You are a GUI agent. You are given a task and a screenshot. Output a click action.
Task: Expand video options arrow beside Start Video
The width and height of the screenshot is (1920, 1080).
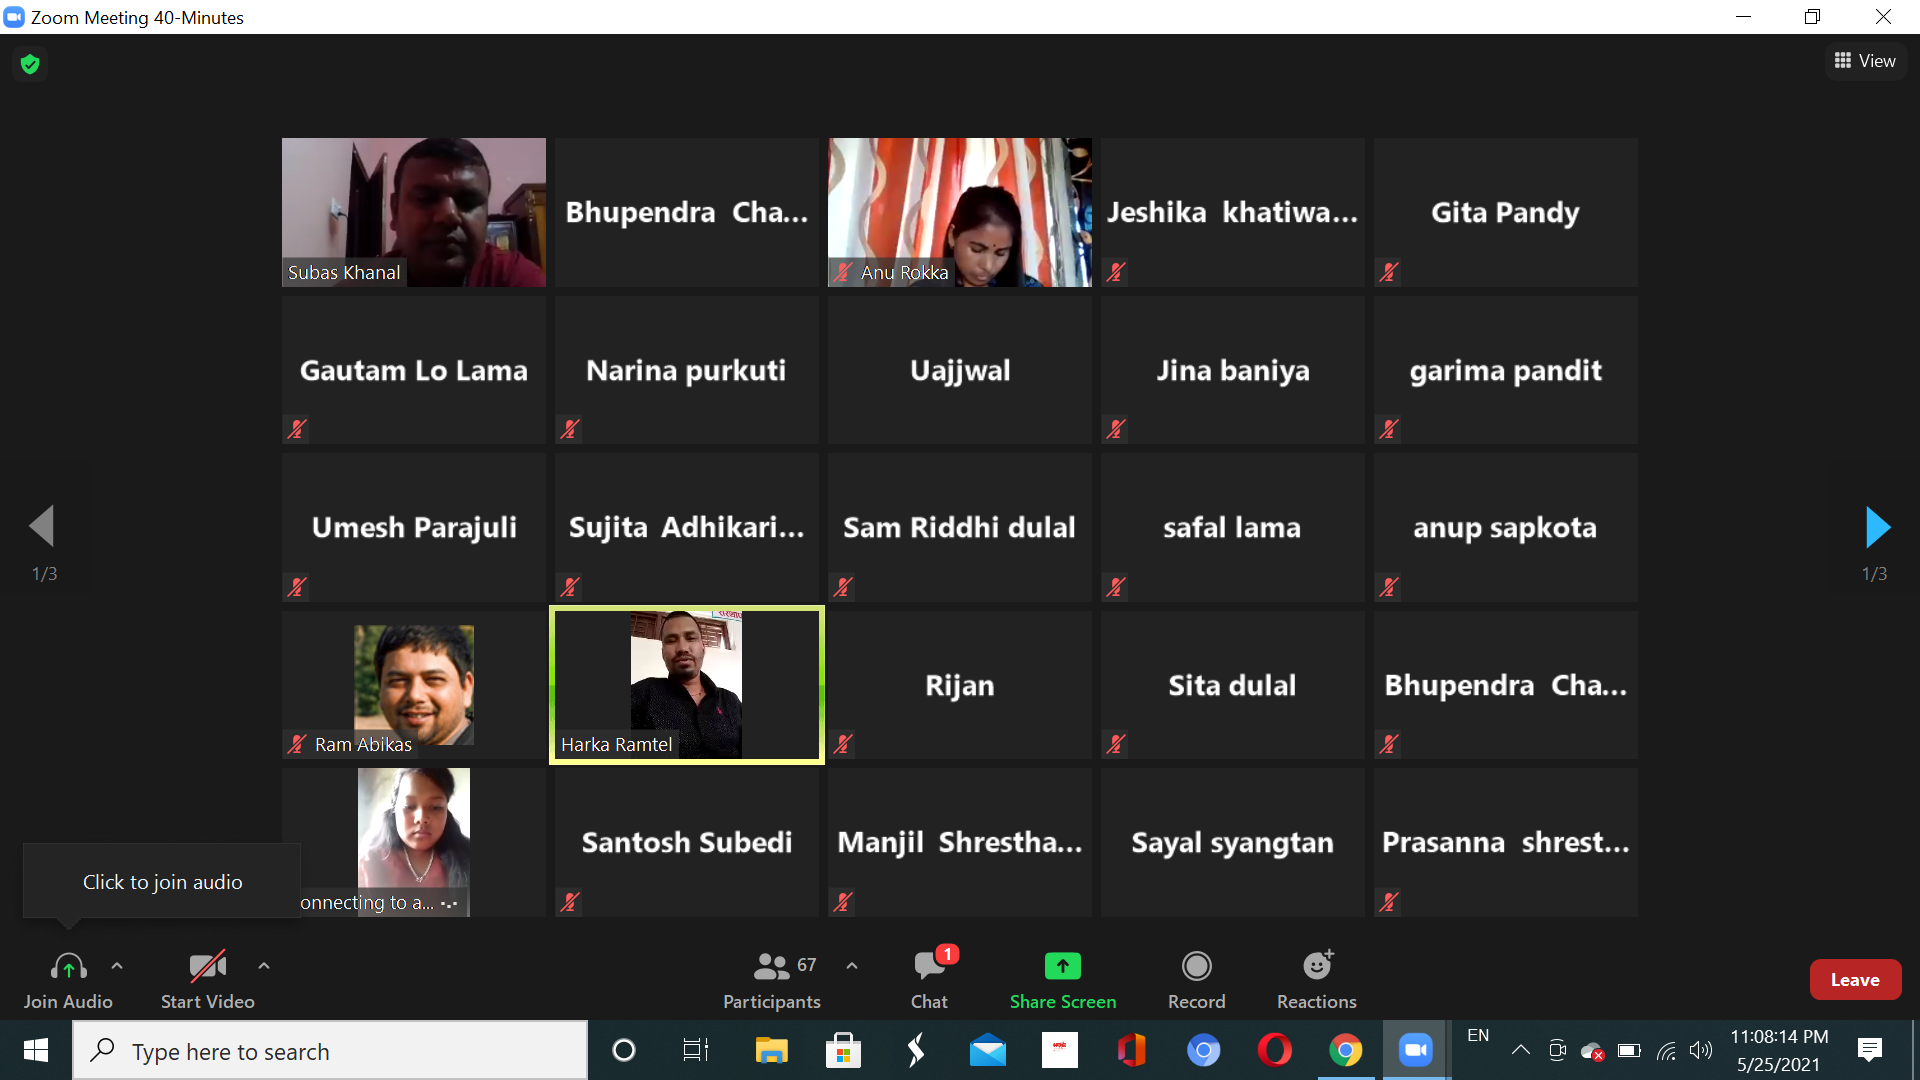pos(264,966)
